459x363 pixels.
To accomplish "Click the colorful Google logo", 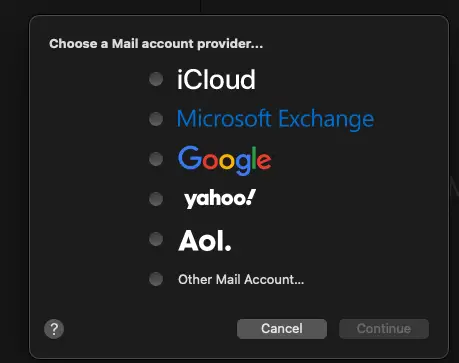I will pos(225,160).
